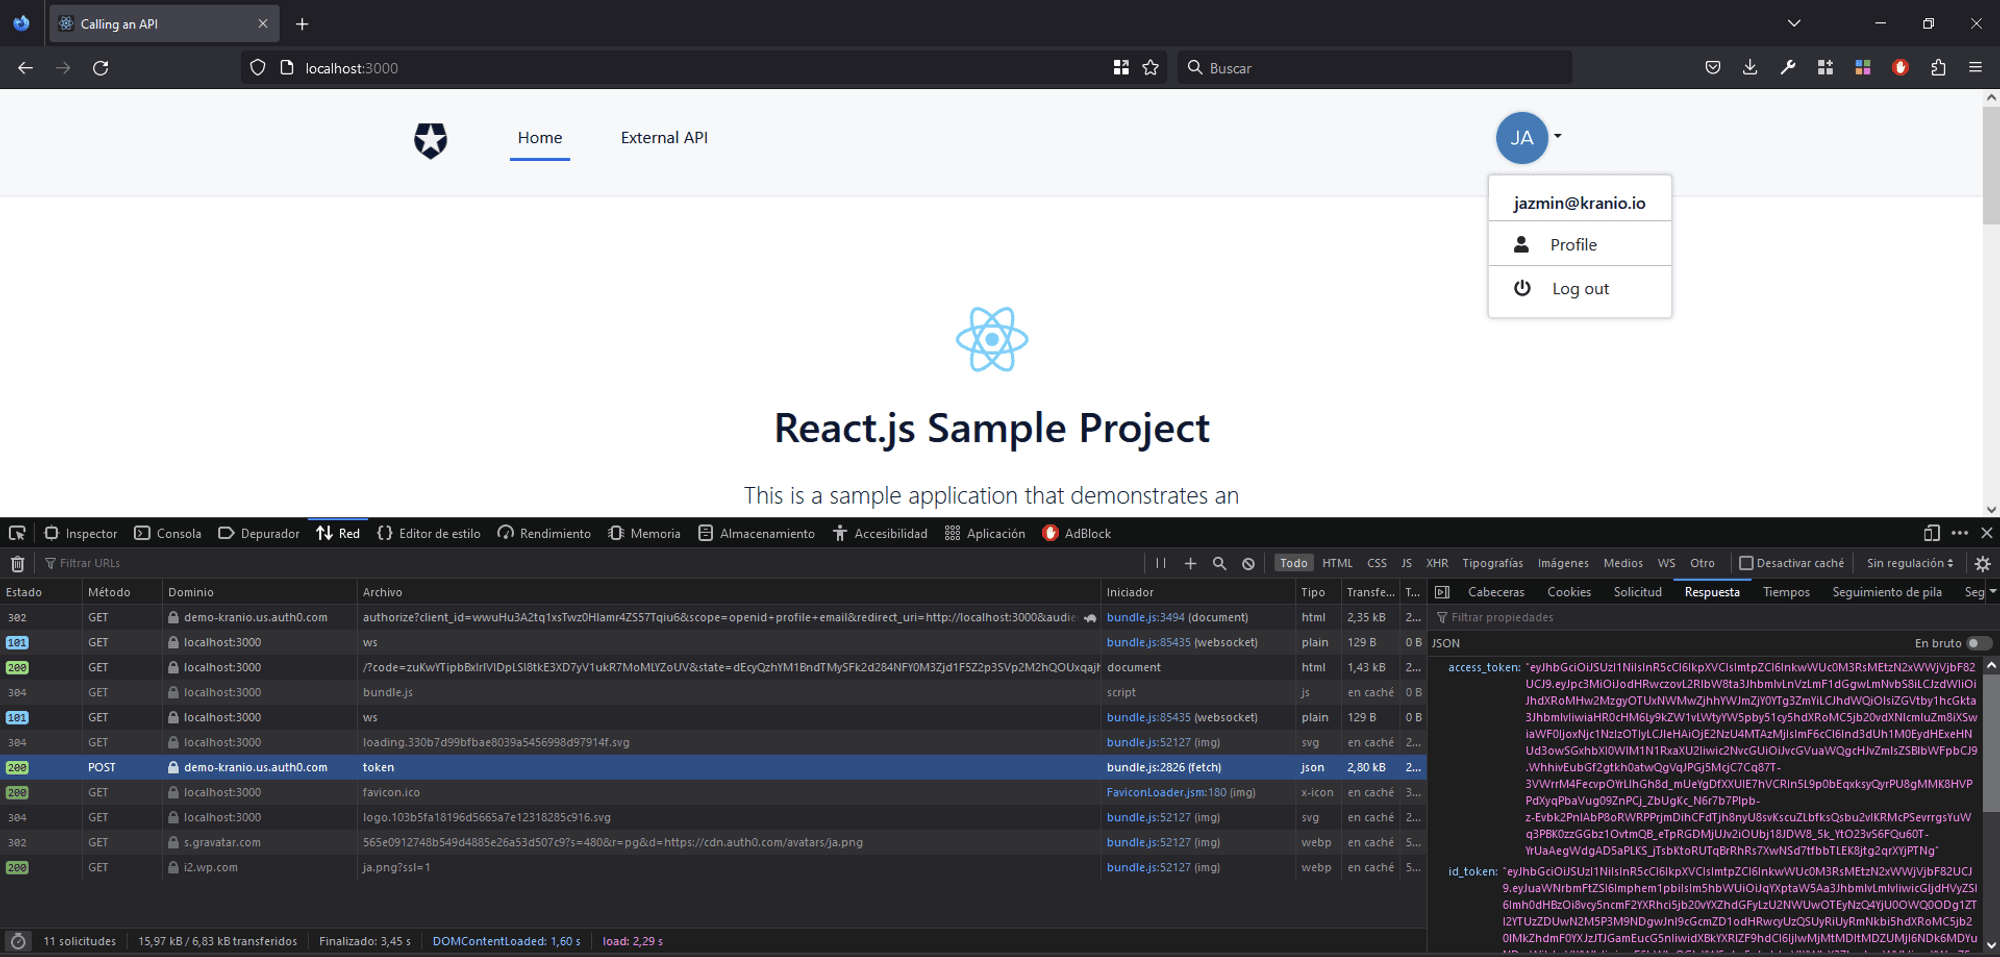This screenshot has height=957, width=2000.
Task: Enable the Desactivar caché checkbox
Action: point(1746,563)
